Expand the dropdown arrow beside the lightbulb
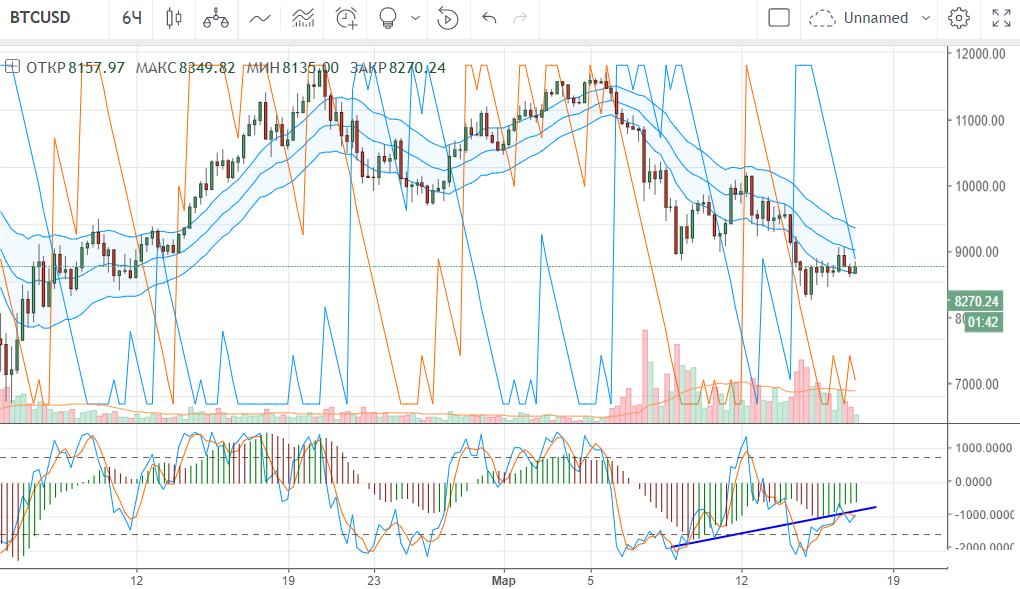The width and height of the screenshot is (1020, 589). pos(414,18)
